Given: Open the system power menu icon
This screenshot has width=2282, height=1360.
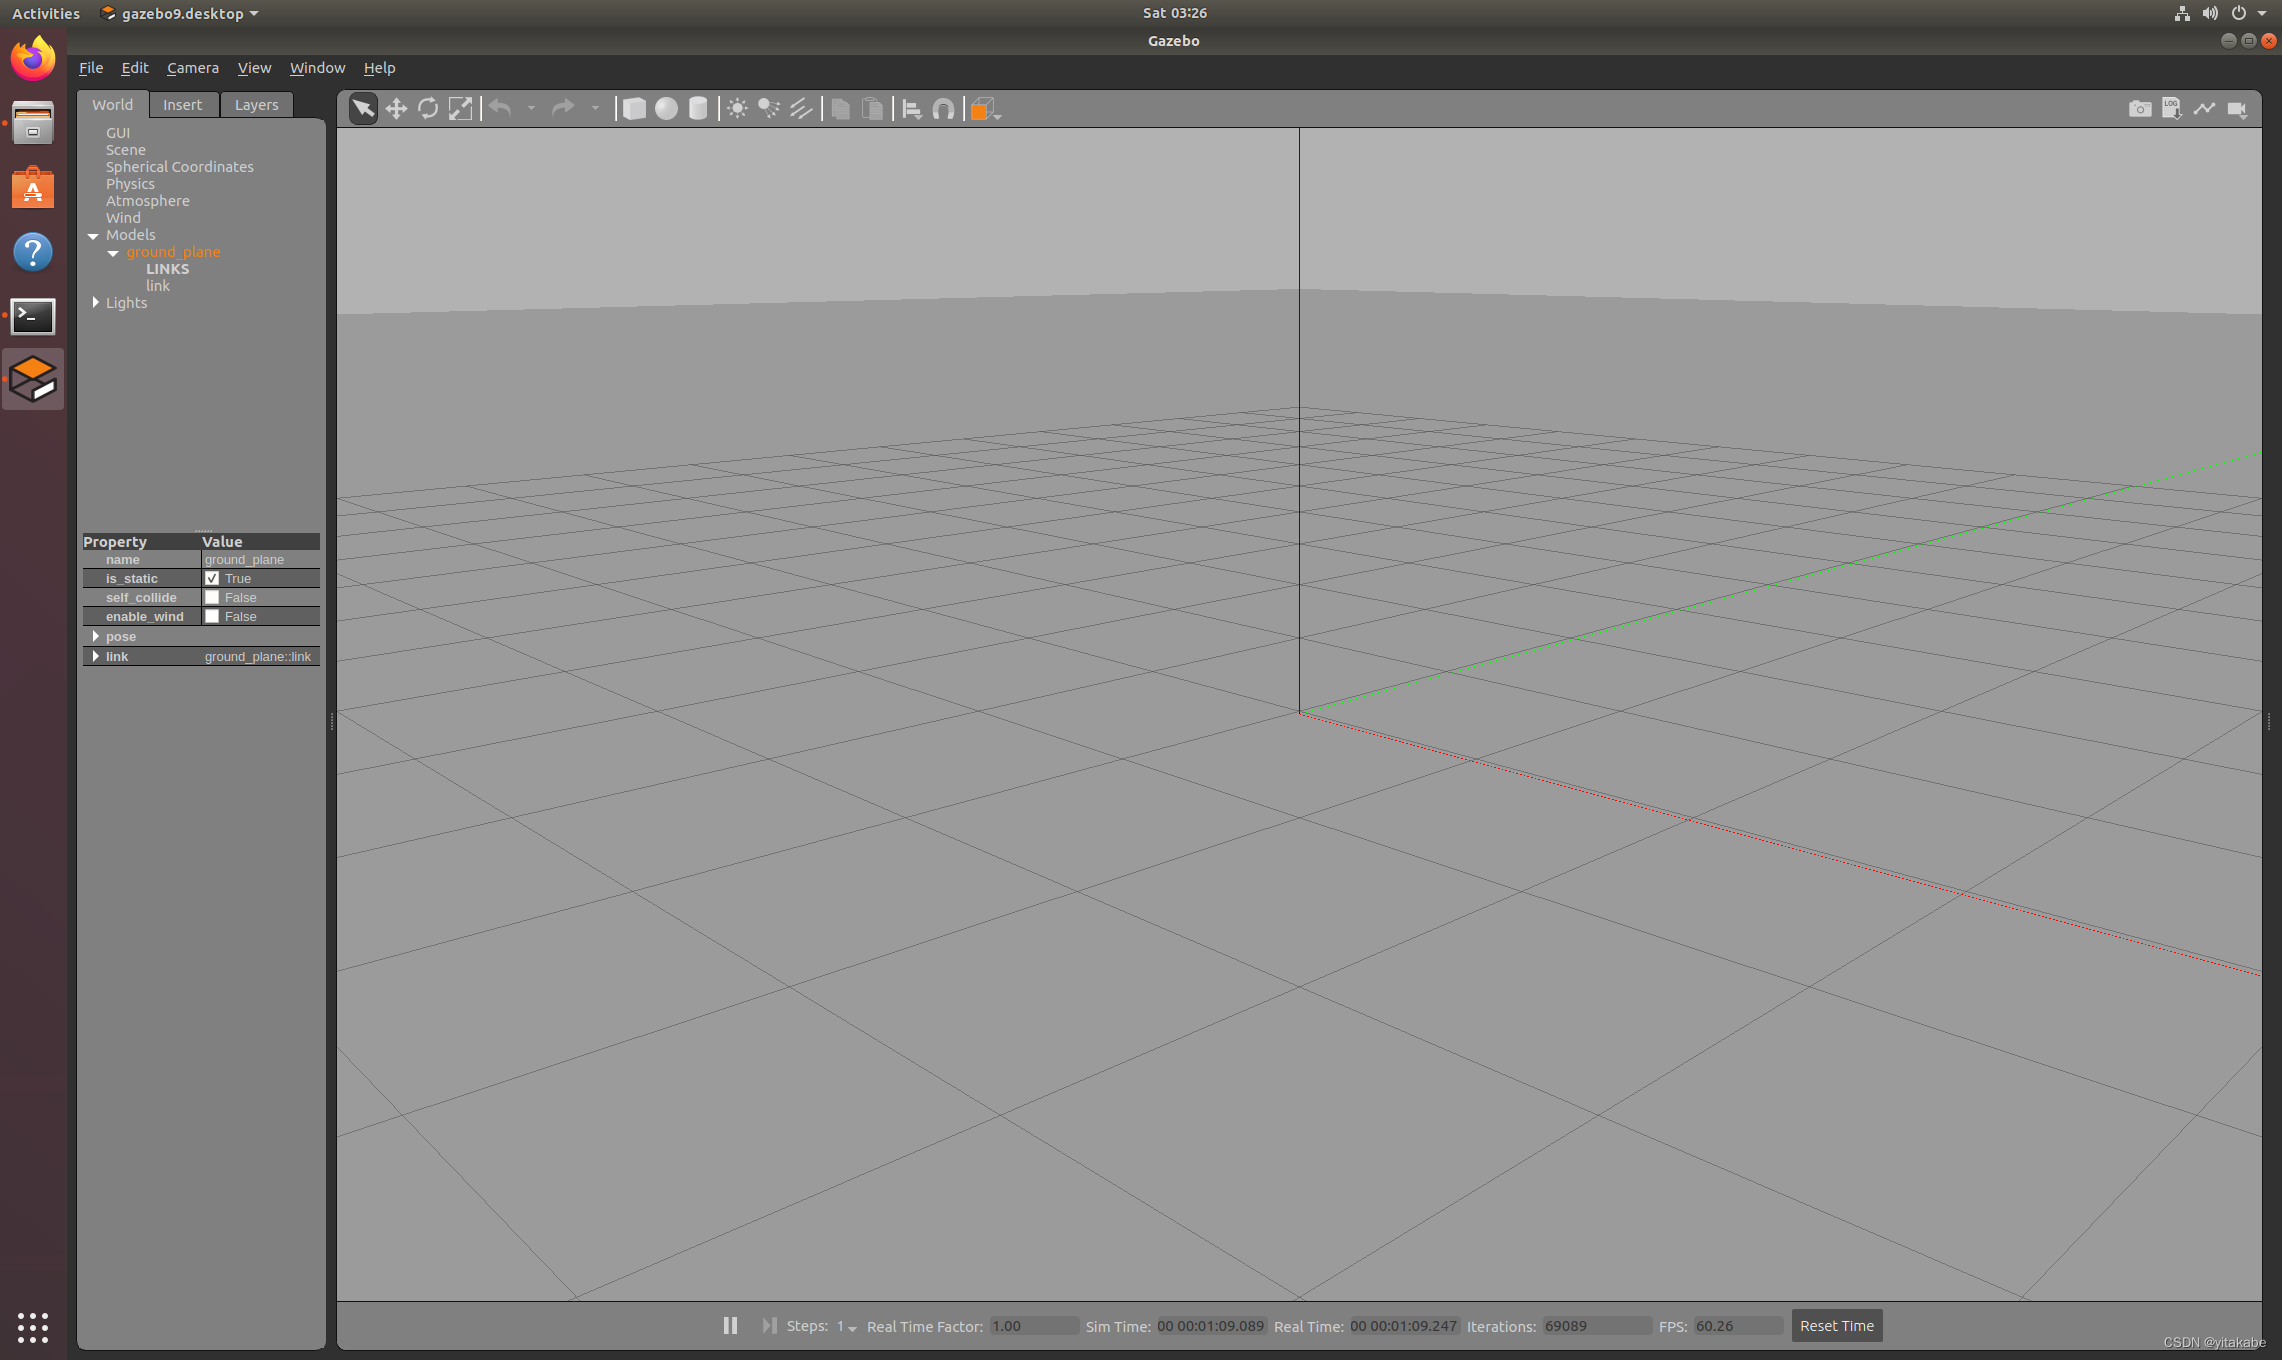Looking at the screenshot, I should point(2239,13).
